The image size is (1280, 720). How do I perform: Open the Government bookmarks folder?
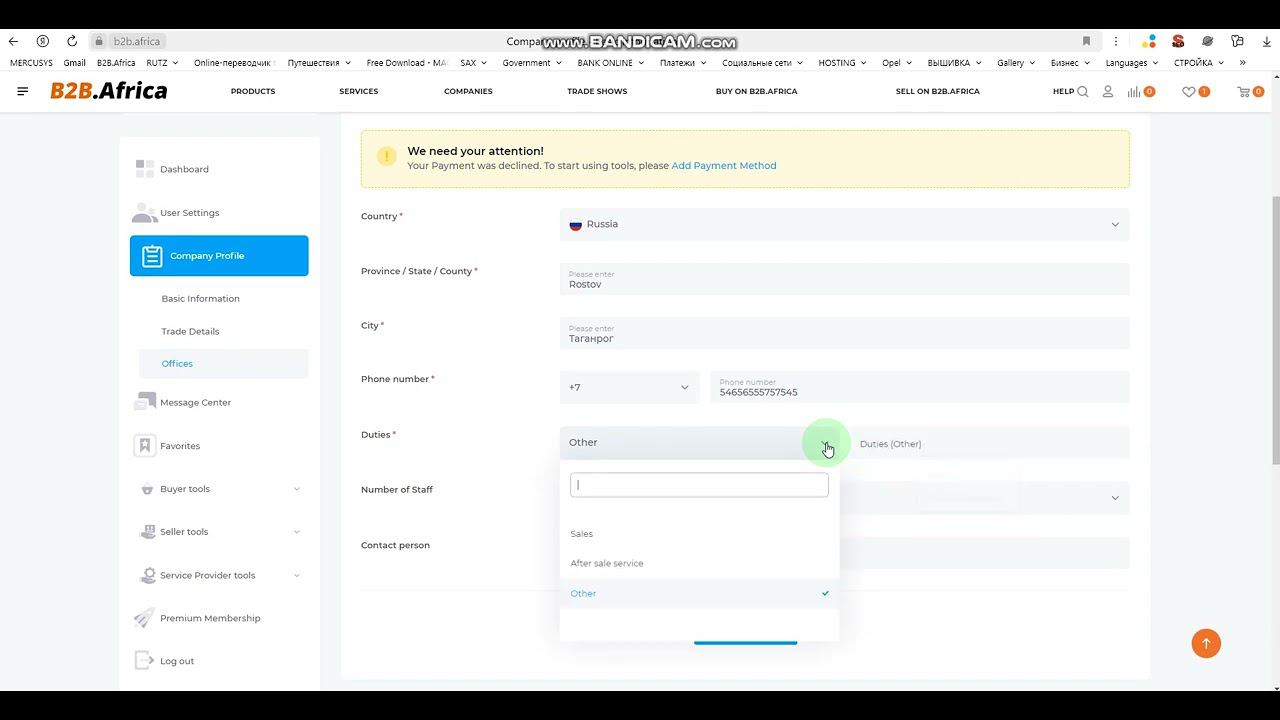pyautogui.click(x=532, y=62)
